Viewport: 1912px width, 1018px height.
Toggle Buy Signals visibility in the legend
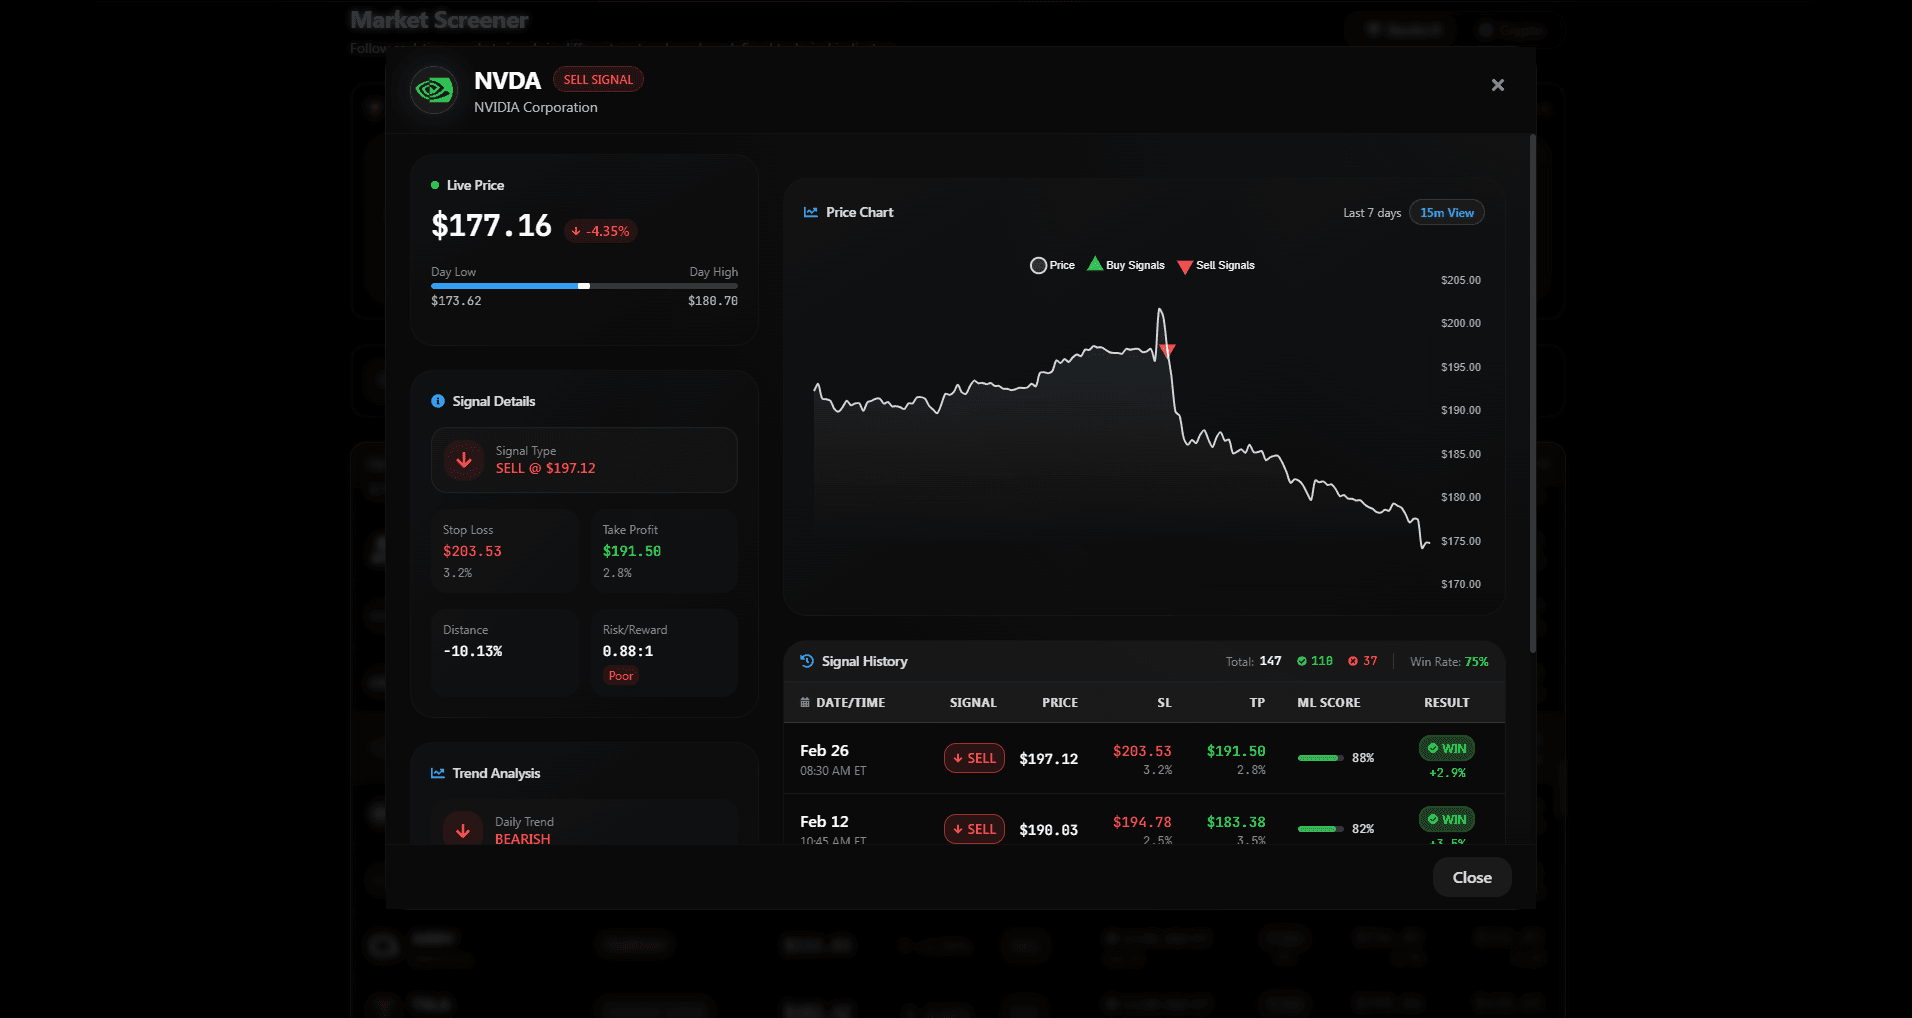pos(1125,265)
